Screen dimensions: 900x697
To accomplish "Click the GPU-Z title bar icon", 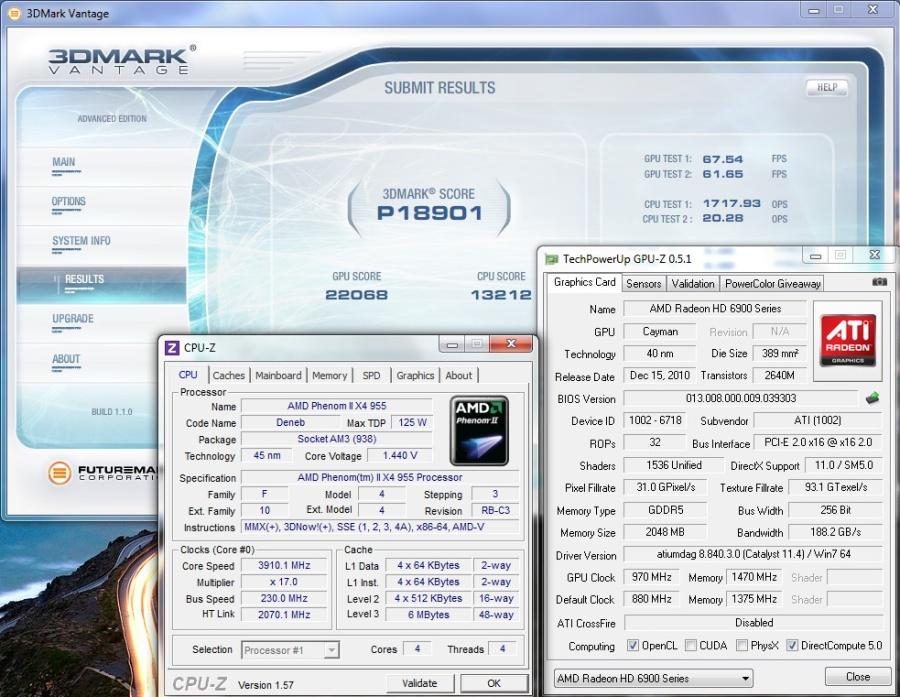I will pos(551,259).
